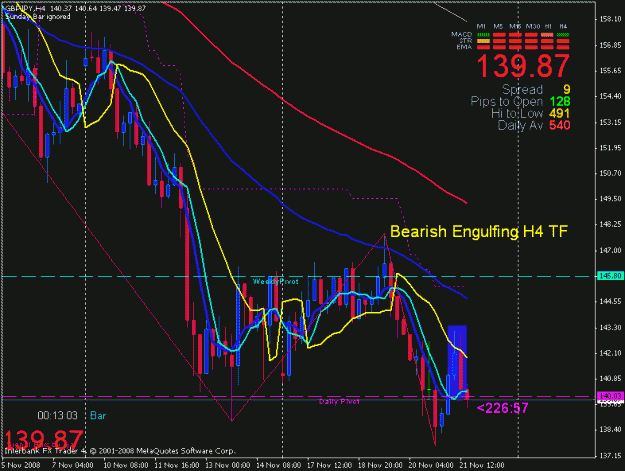Click the large red 139.87 price below signal bars

tap(523, 66)
